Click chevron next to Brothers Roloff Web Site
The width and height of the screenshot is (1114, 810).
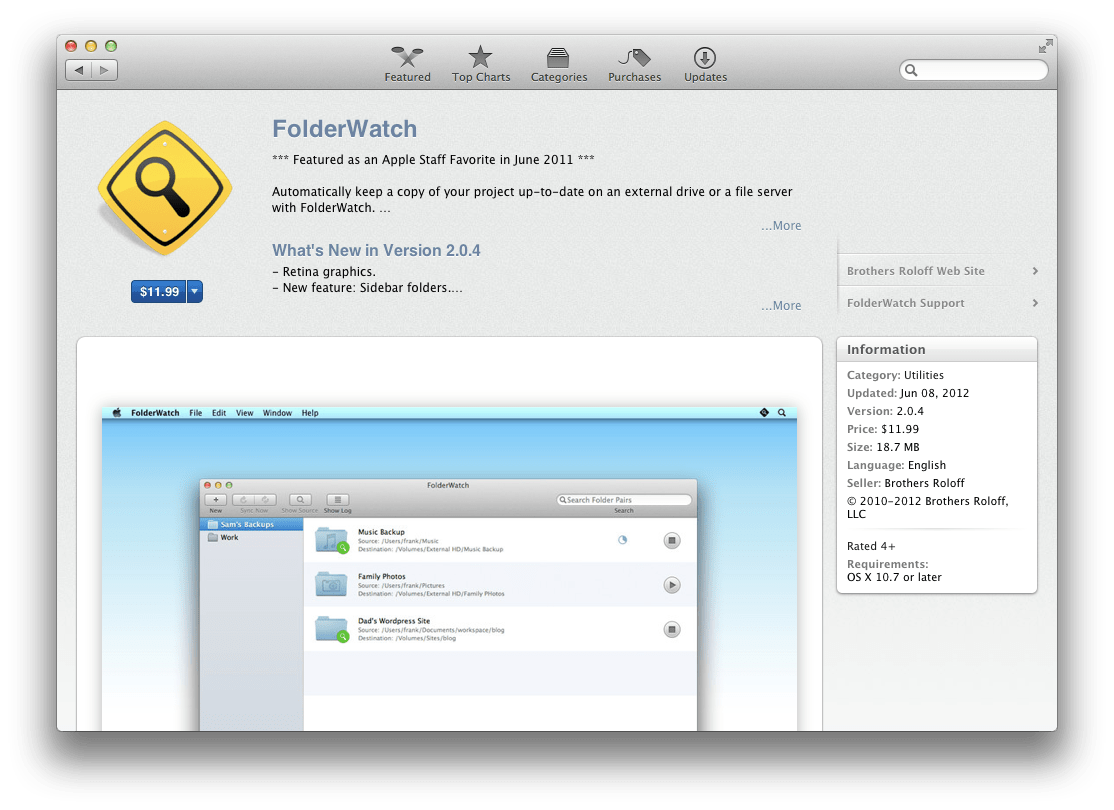1035,271
